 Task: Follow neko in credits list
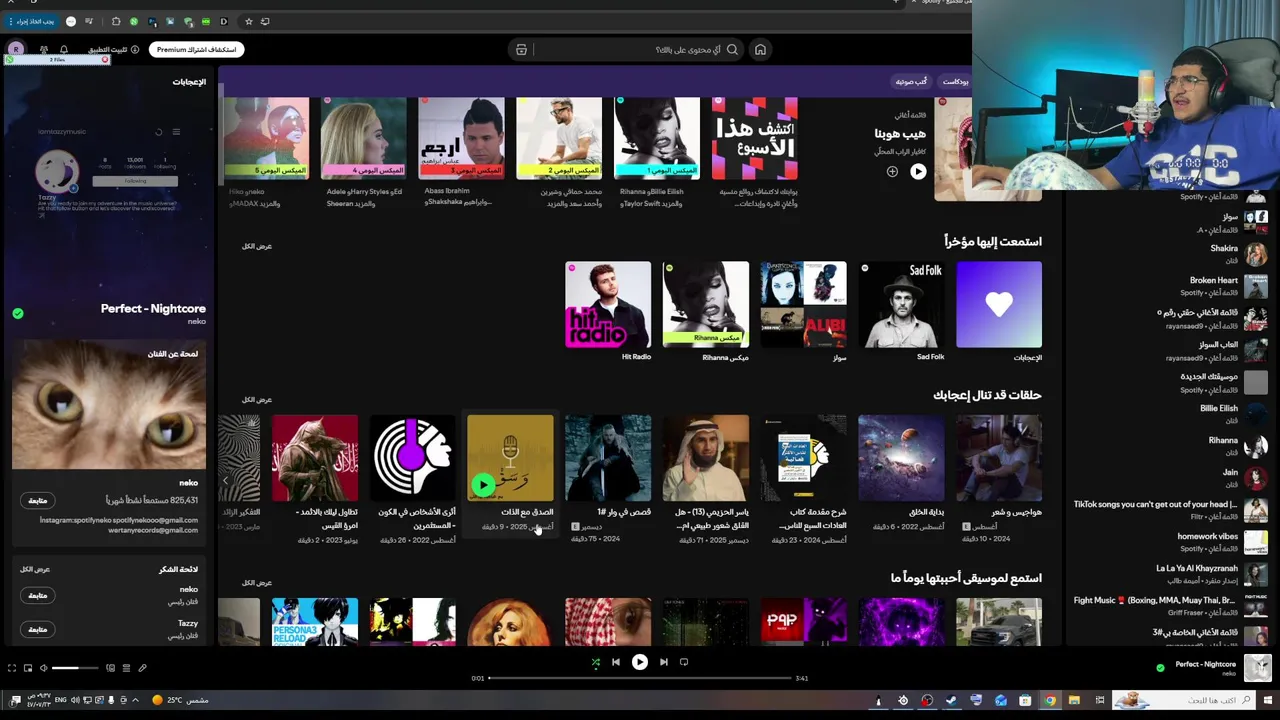pyautogui.click(x=37, y=595)
